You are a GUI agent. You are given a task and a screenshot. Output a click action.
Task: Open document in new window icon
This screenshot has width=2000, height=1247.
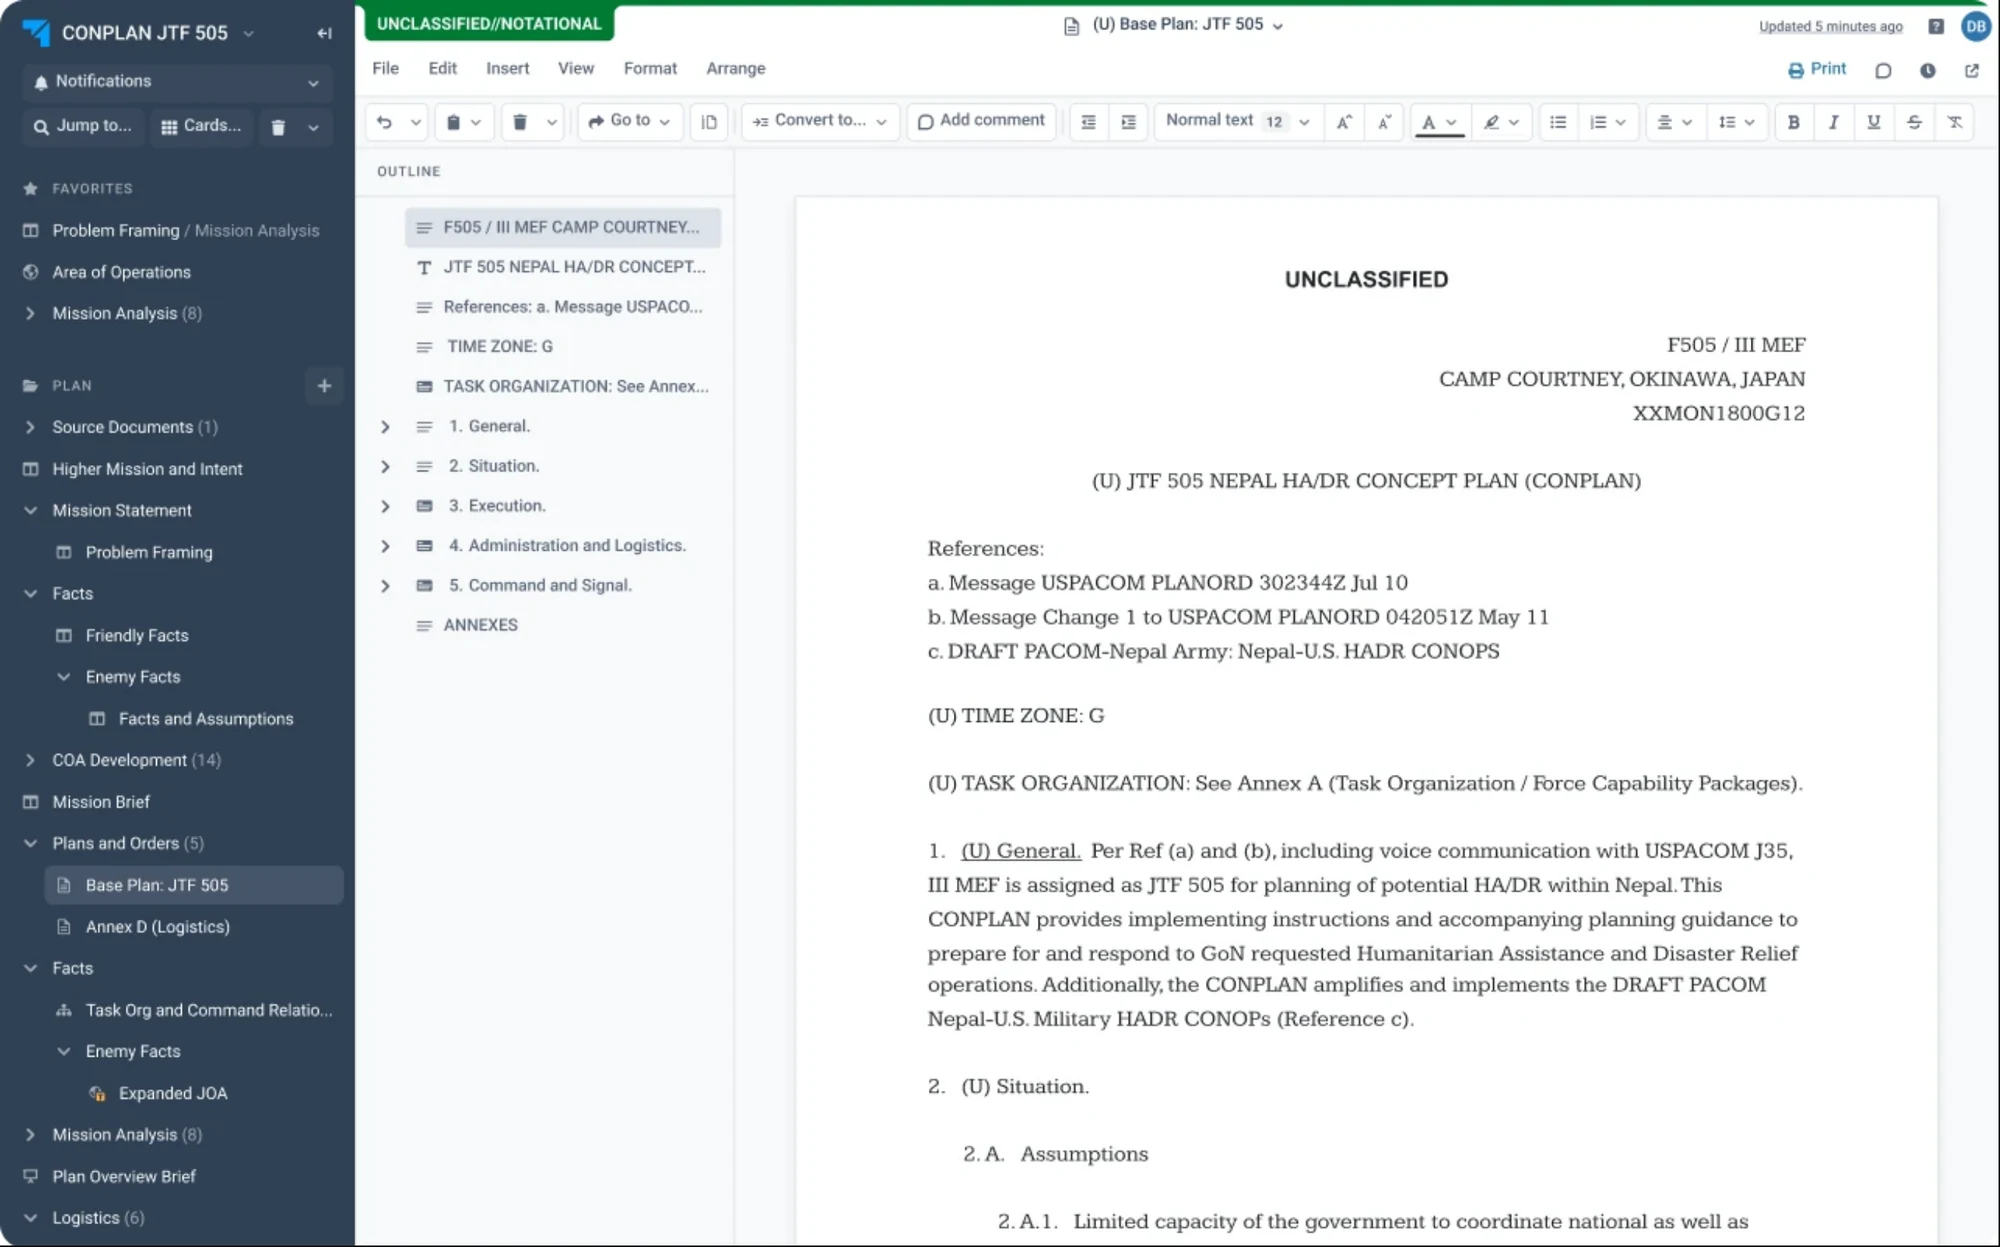[x=1972, y=70]
